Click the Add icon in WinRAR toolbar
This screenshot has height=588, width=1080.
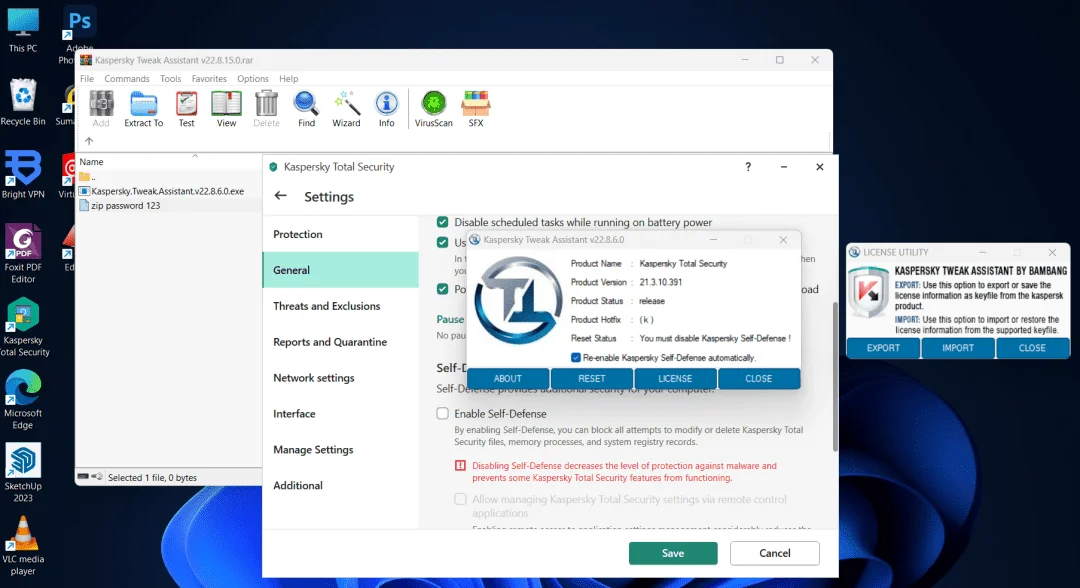tap(101, 109)
